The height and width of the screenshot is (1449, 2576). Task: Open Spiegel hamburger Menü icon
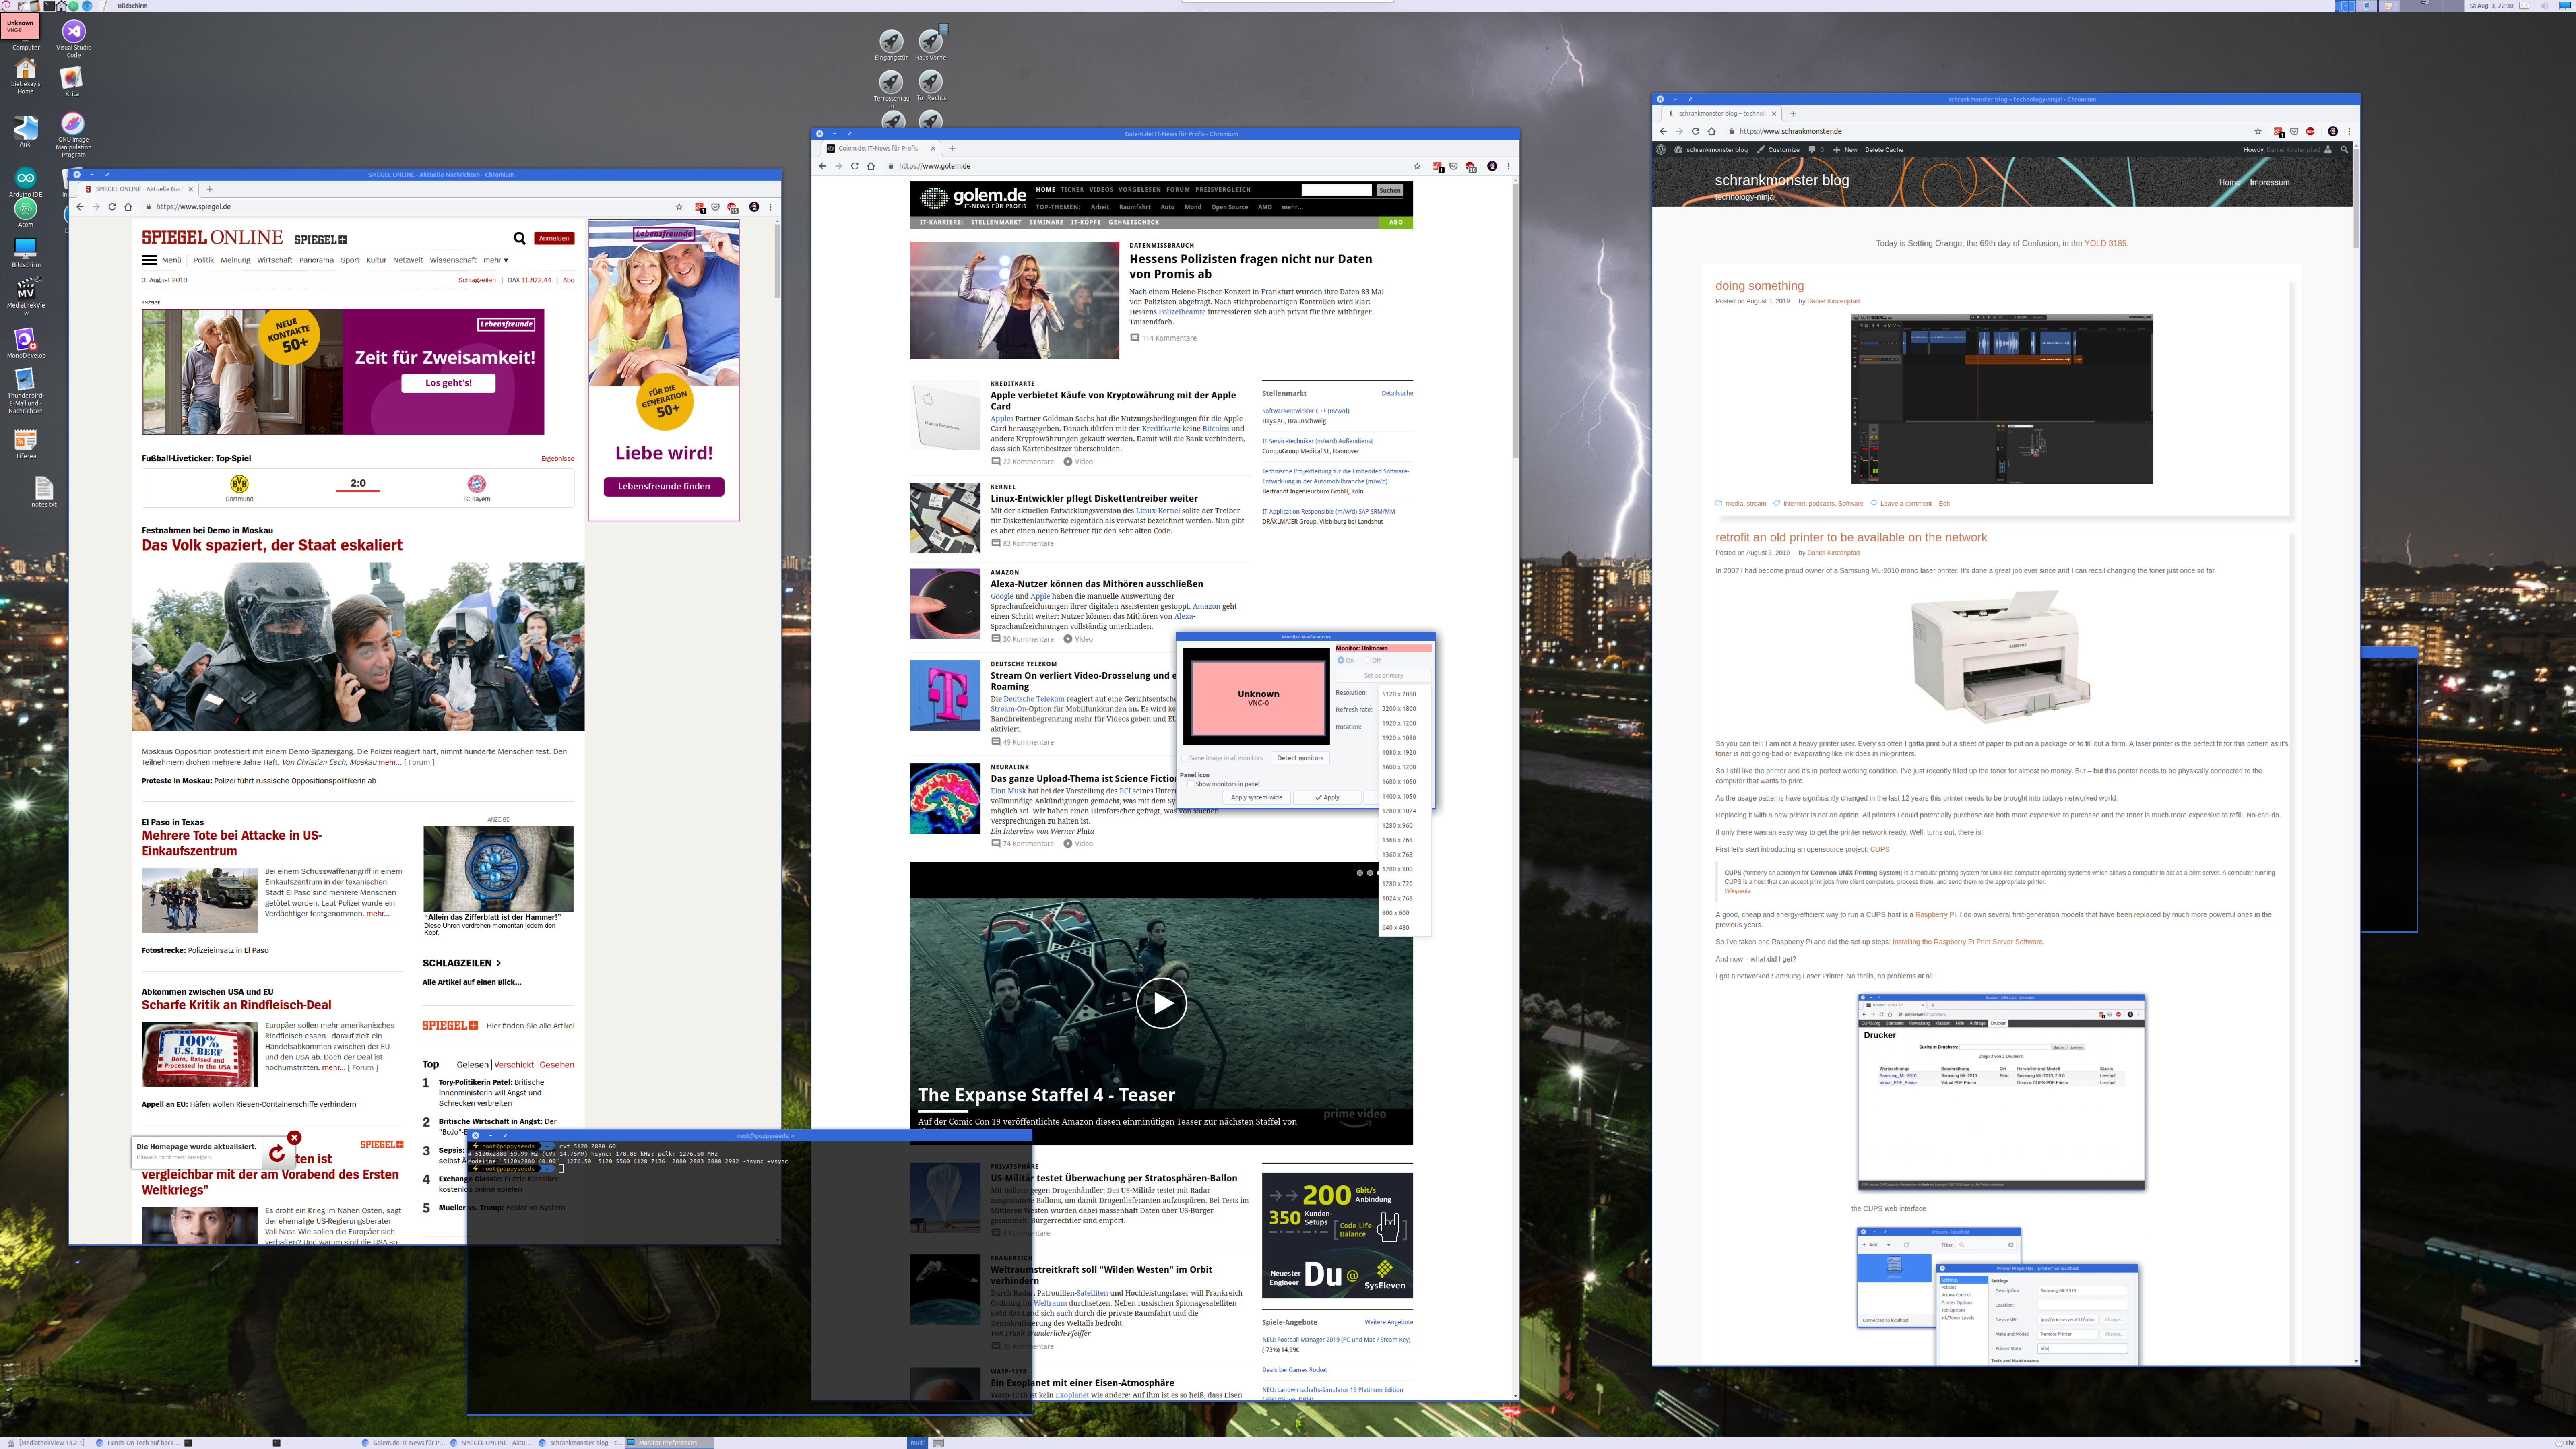(149, 260)
